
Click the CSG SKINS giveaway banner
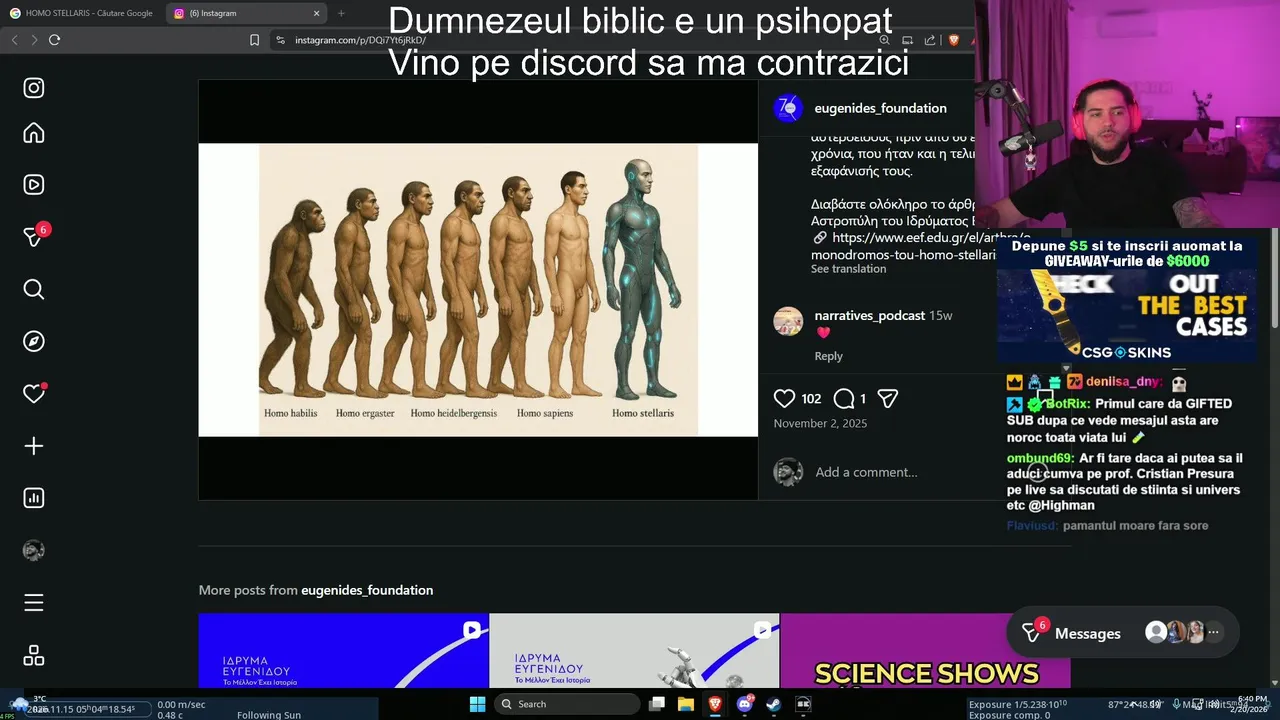click(x=1126, y=300)
